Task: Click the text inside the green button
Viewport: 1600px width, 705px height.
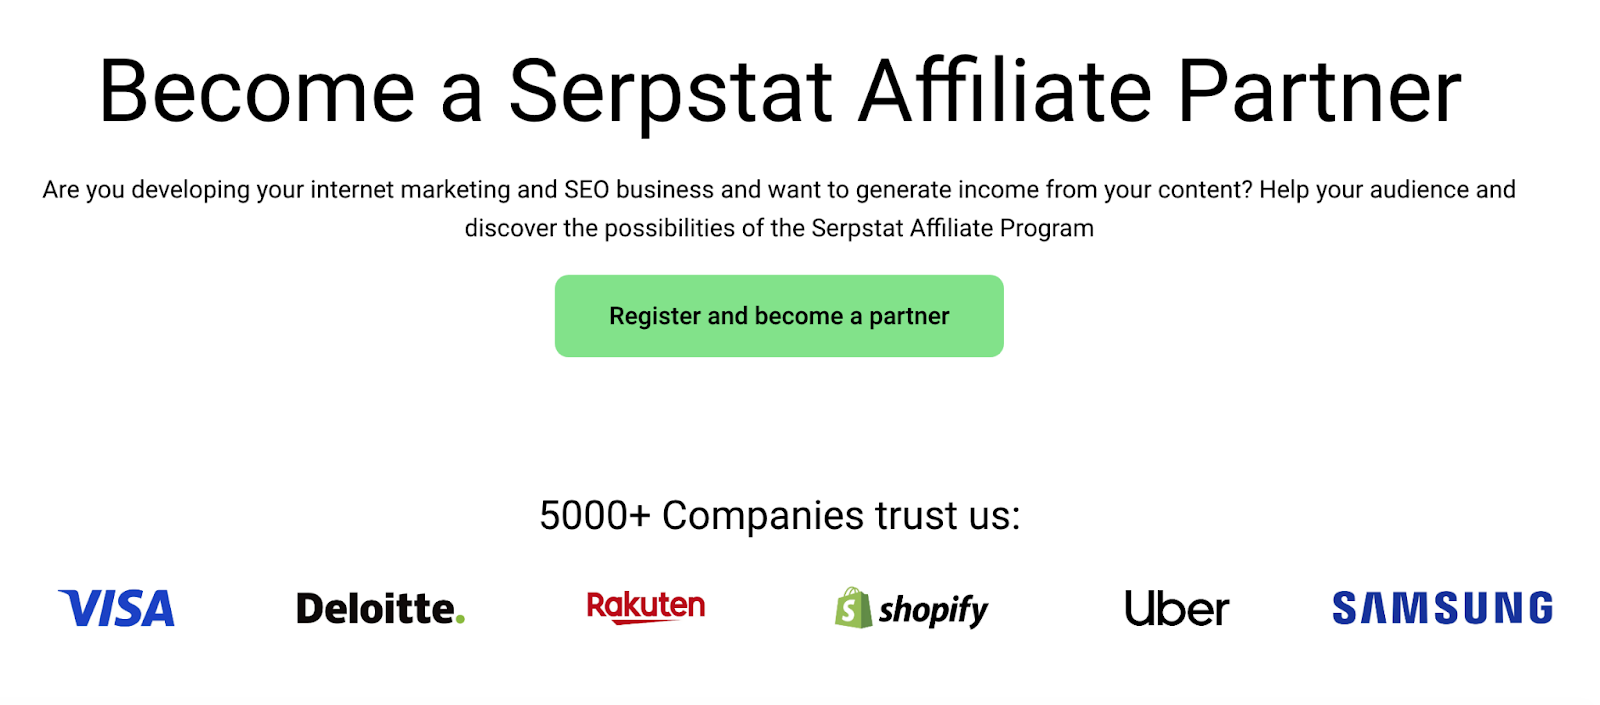Action: click(778, 315)
